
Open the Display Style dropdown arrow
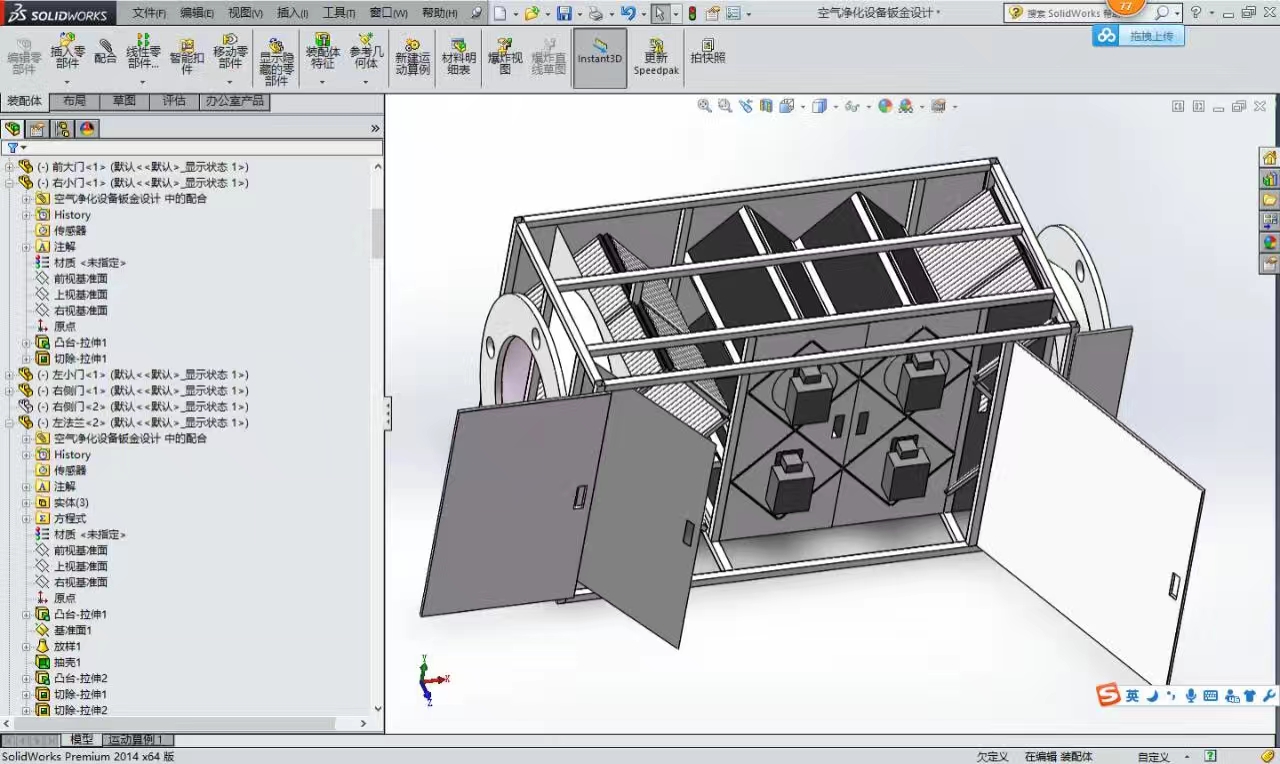(x=836, y=107)
